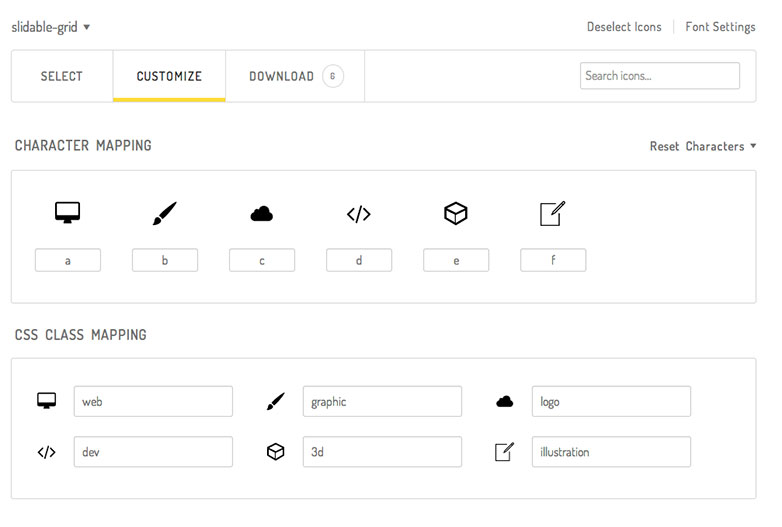
Task: Click the cloud icon in Character Mapping
Action: click(262, 214)
